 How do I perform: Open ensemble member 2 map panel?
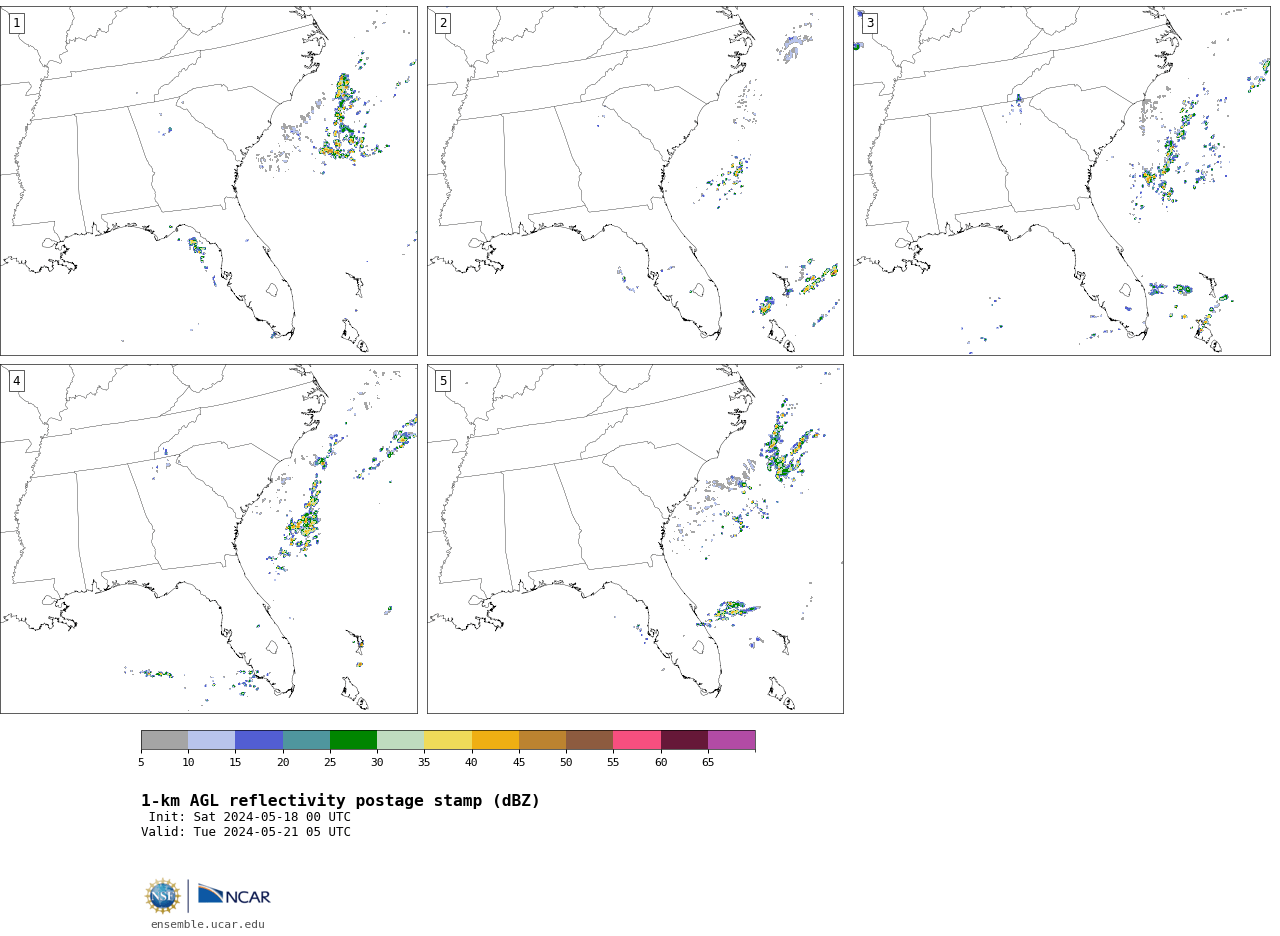pyautogui.click(x=635, y=181)
